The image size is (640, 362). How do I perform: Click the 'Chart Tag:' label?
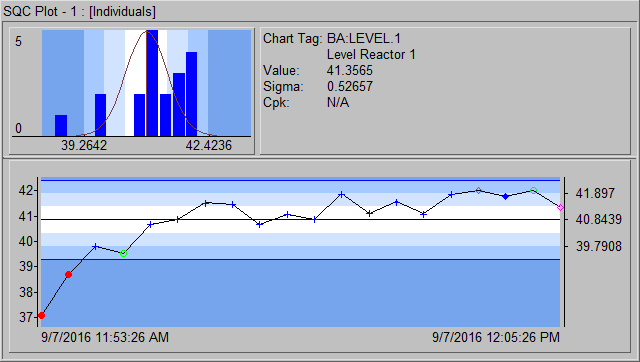pos(293,38)
